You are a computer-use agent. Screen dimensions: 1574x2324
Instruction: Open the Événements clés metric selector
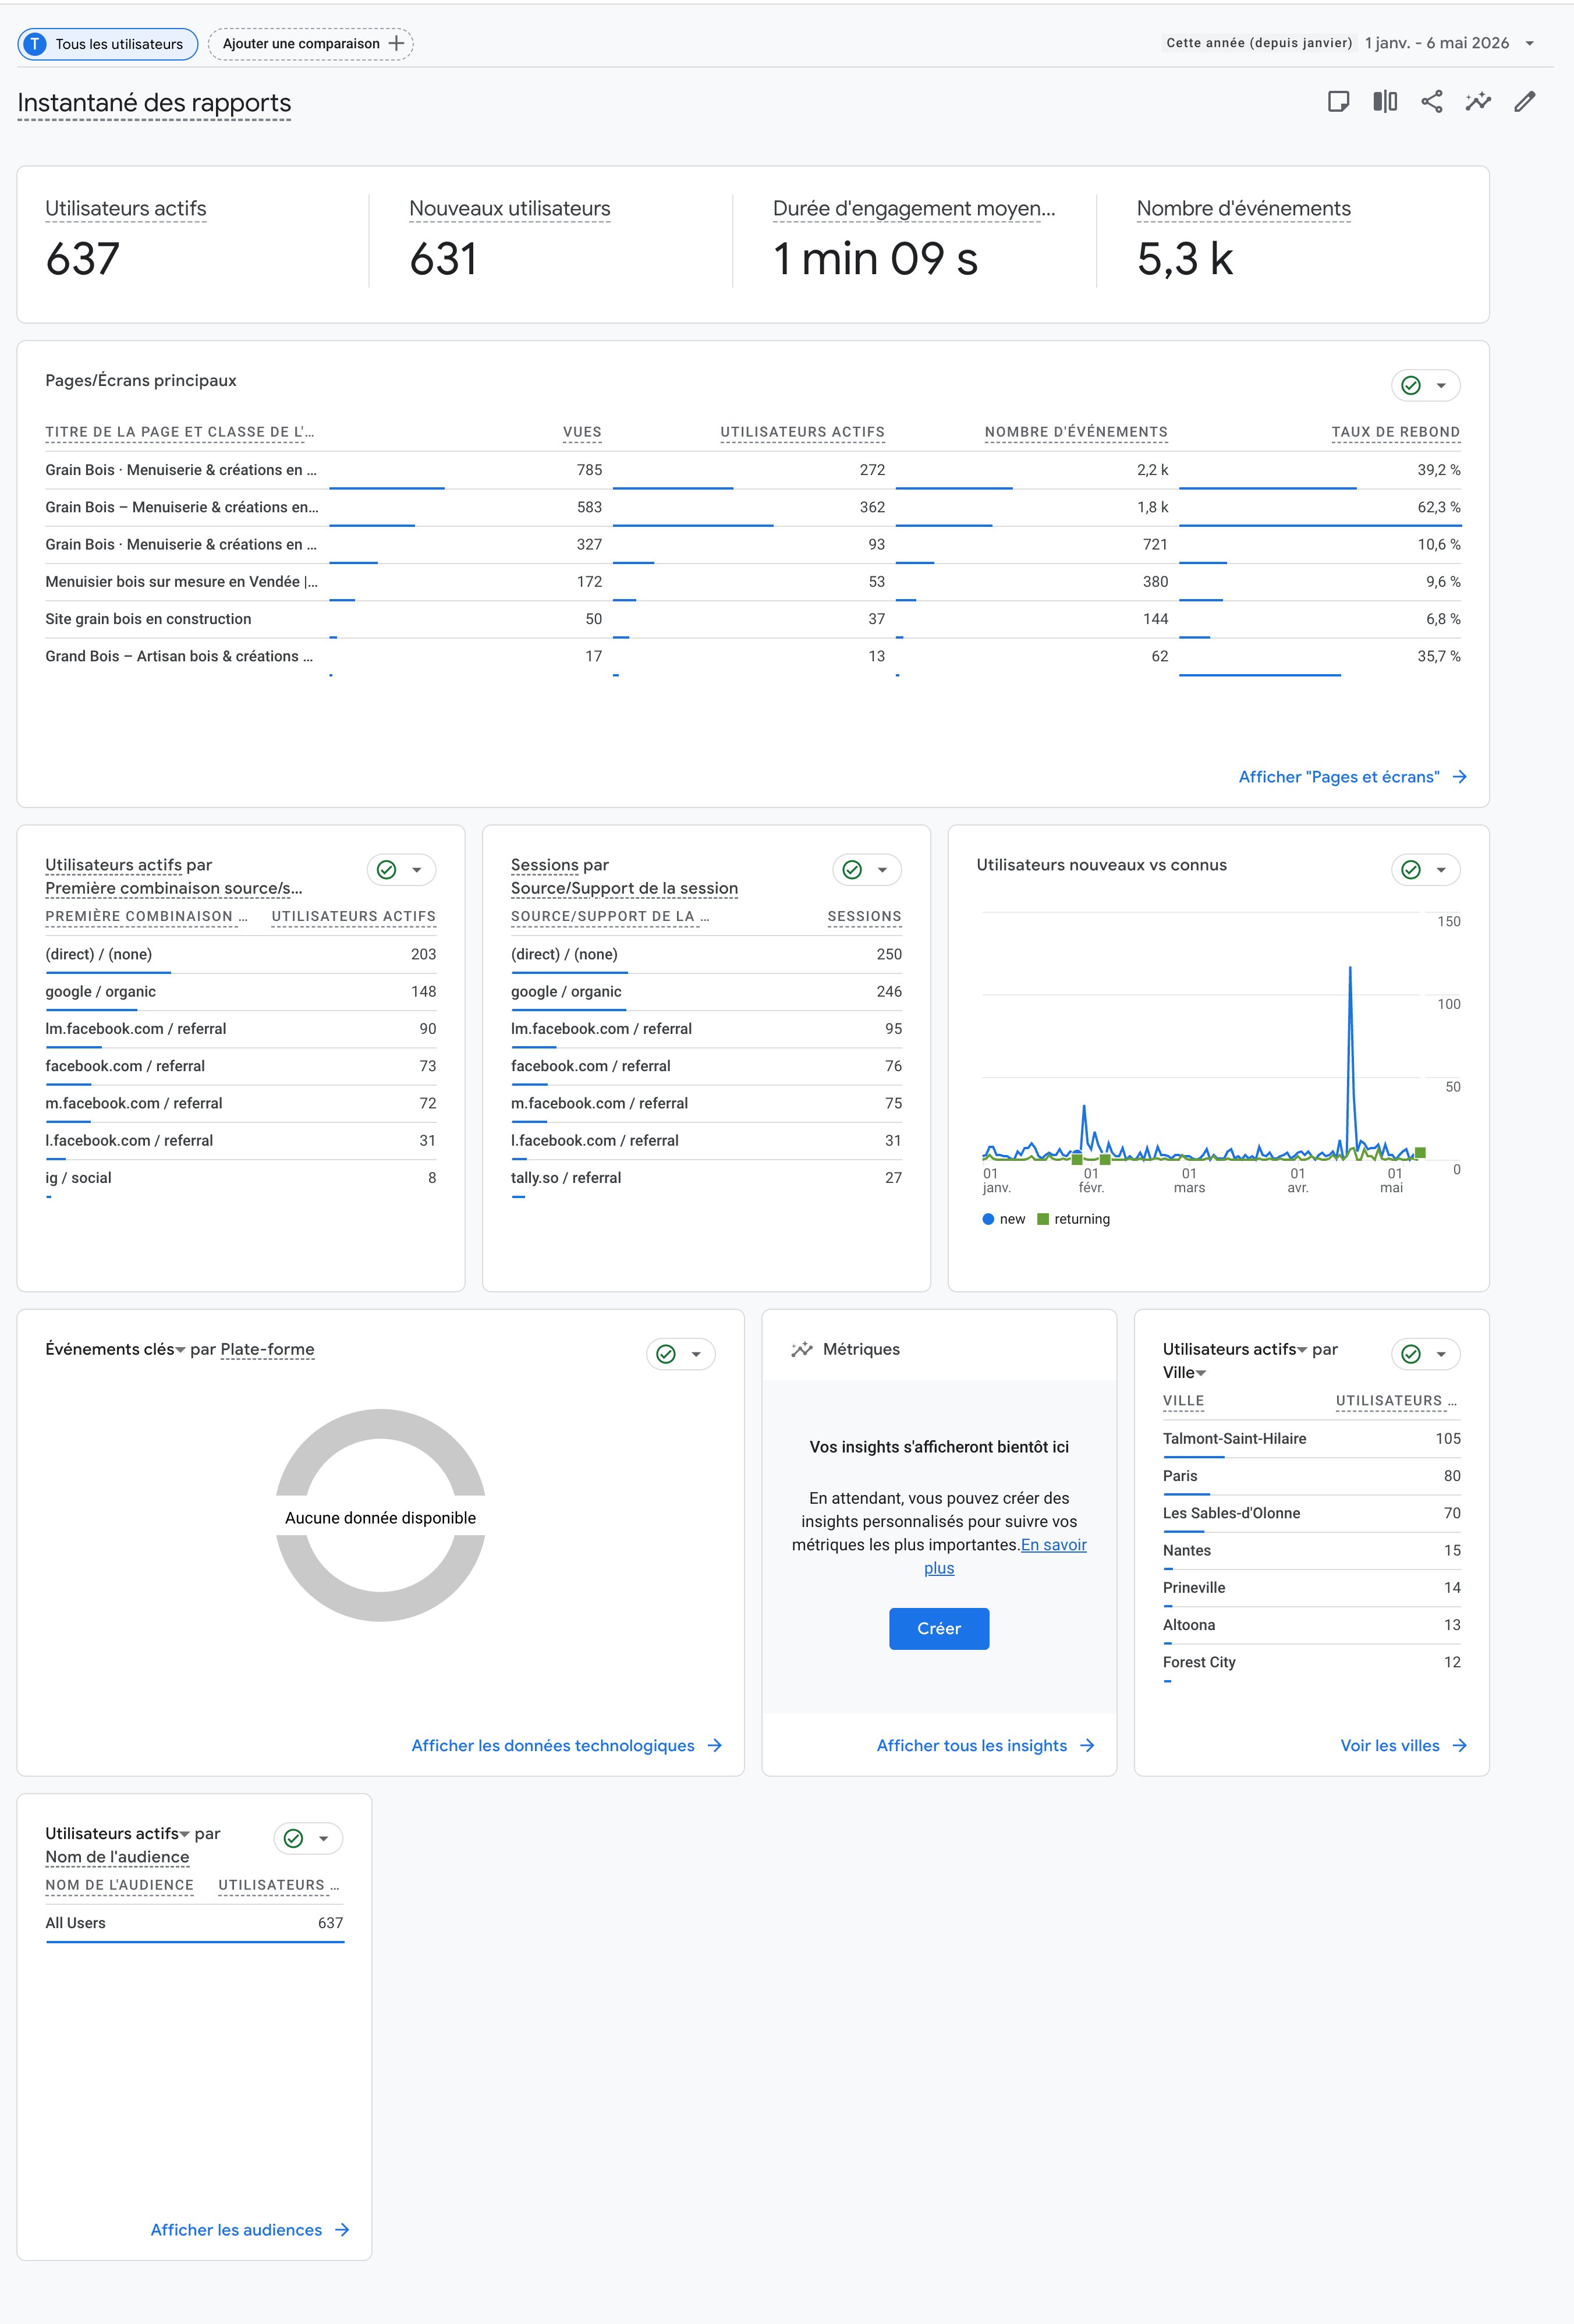115,1349
